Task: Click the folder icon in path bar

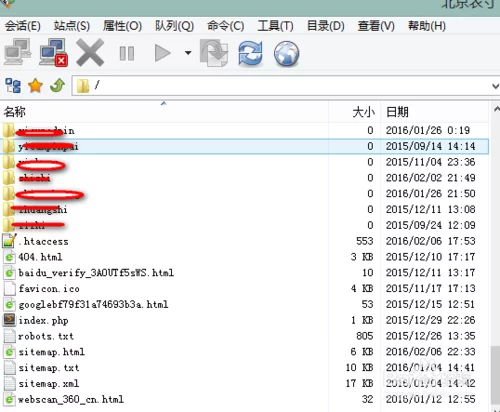Action: [x=83, y=86]
